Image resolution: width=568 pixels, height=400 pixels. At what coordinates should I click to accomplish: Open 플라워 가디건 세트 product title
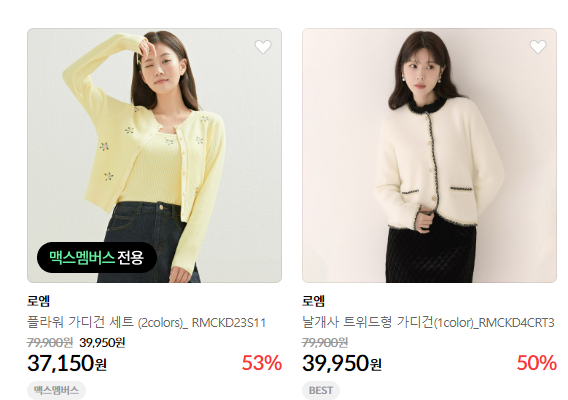click(146, 322)
